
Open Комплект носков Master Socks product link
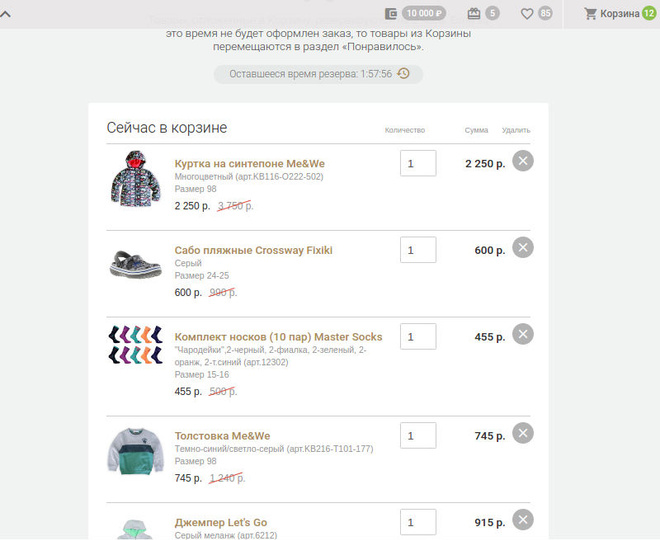tap(278, 337)
